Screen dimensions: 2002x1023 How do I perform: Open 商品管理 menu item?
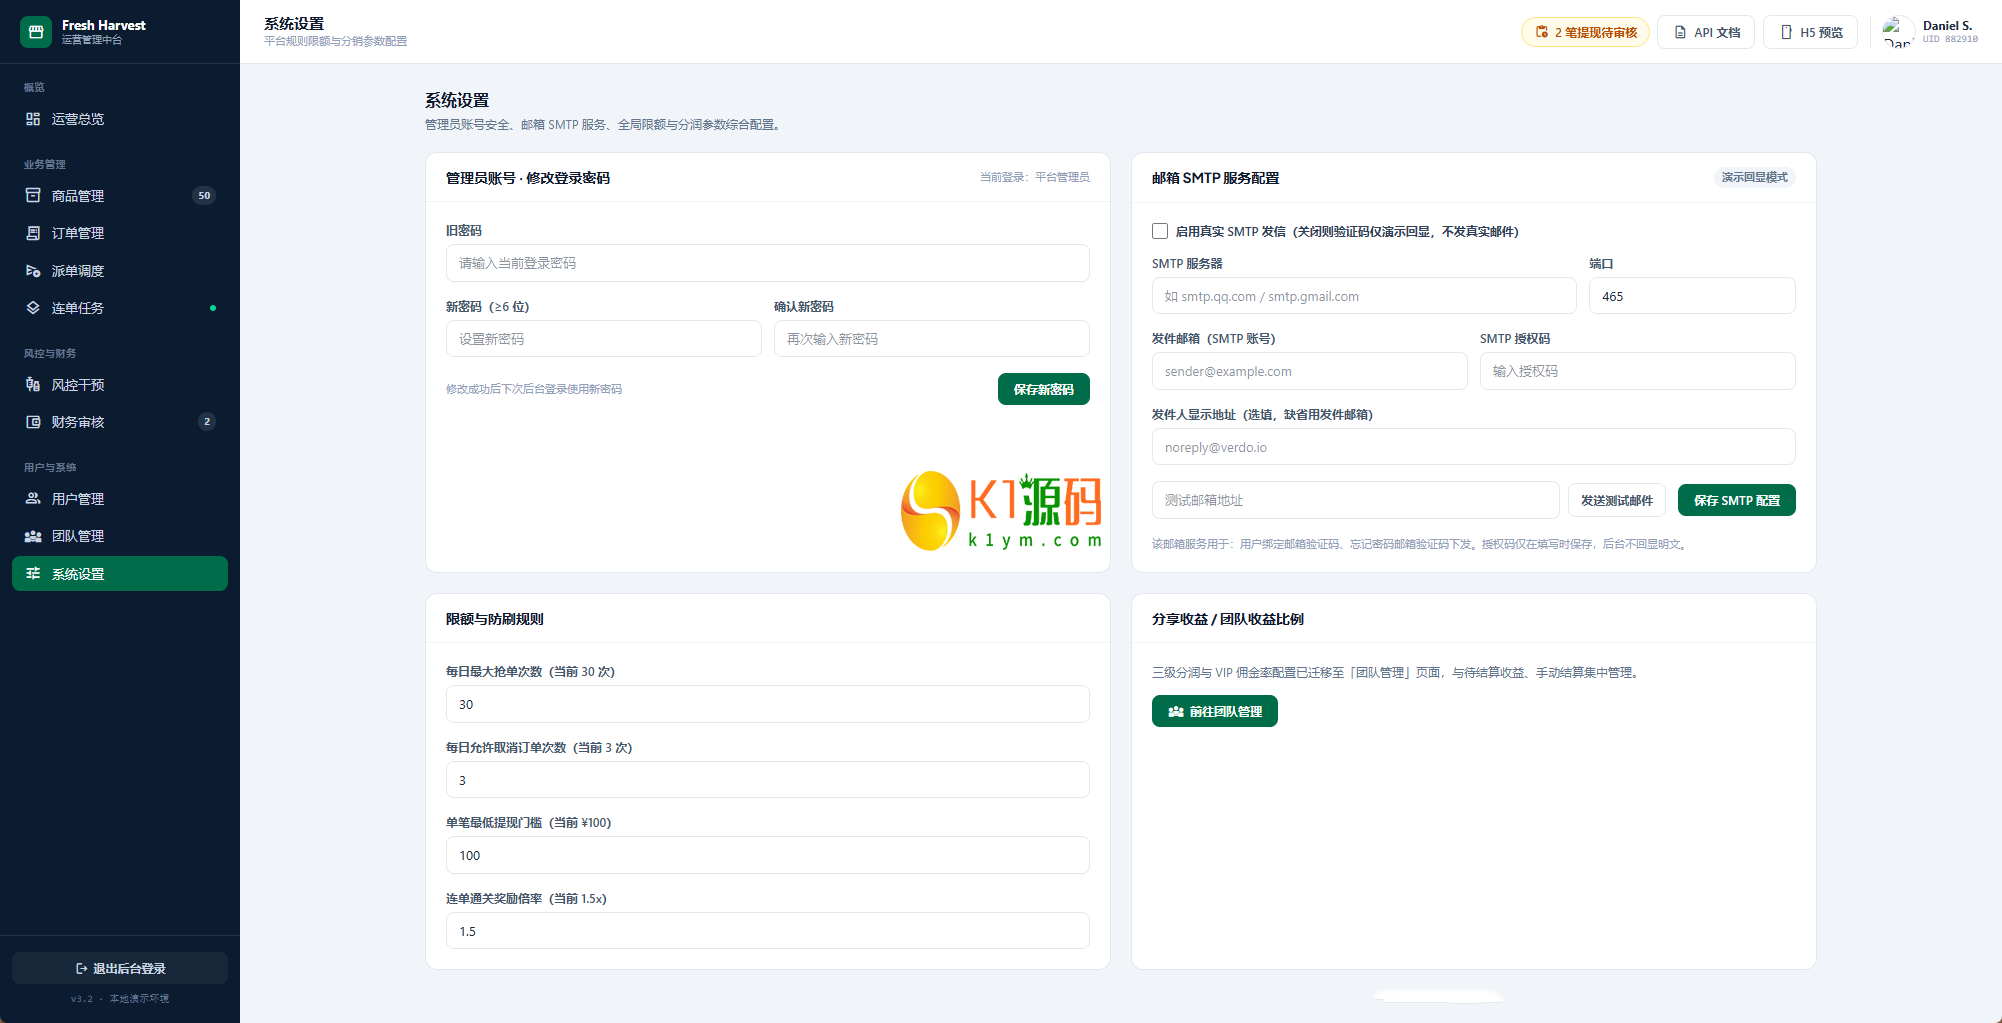click(120, 196)
